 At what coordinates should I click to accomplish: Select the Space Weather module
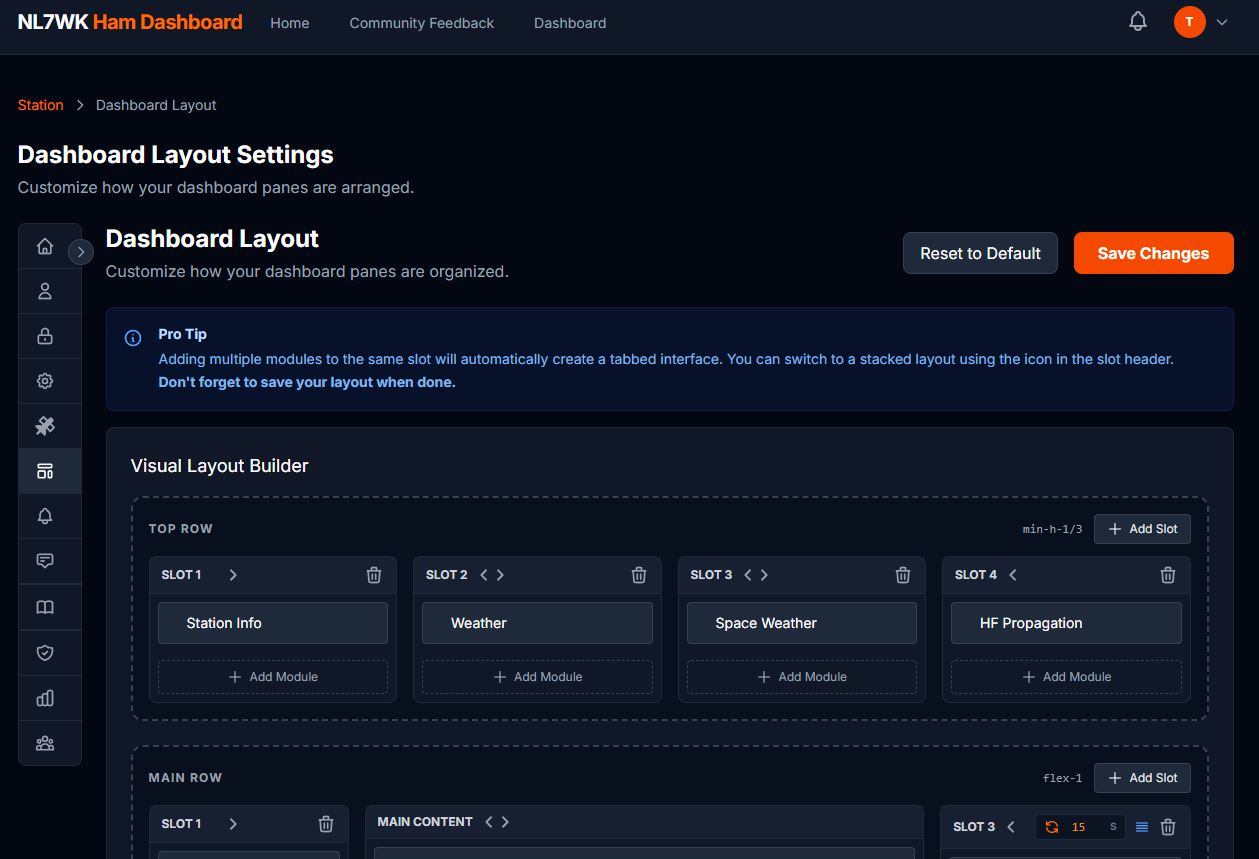pyautogui.click(x=802, y=623)
